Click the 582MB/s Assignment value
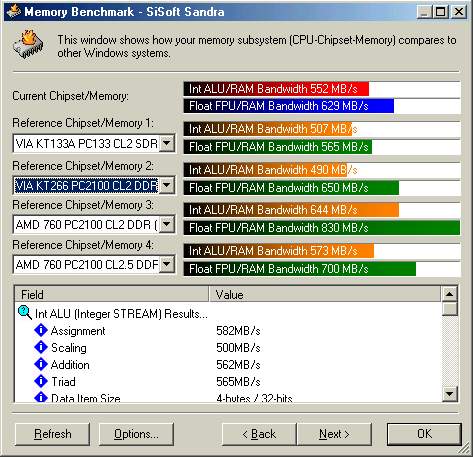 point(238,331)
